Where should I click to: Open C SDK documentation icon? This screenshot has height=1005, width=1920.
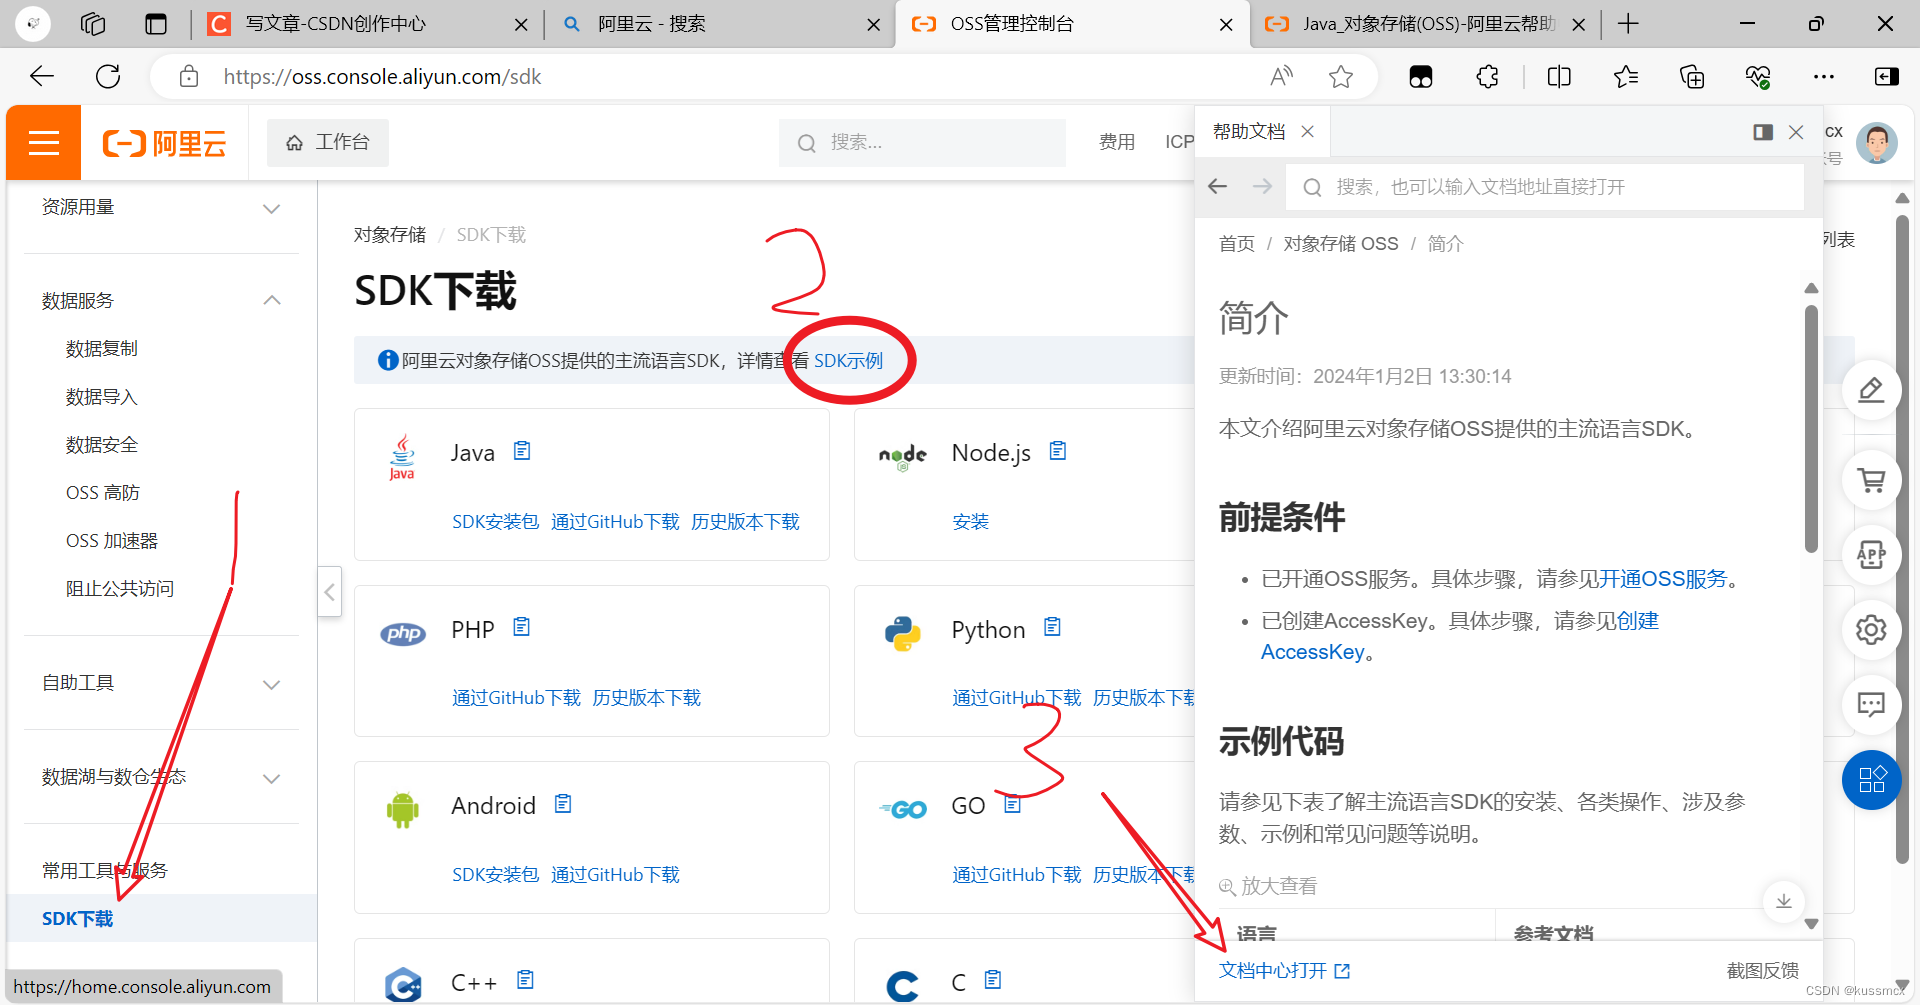[x=992, y=980]
